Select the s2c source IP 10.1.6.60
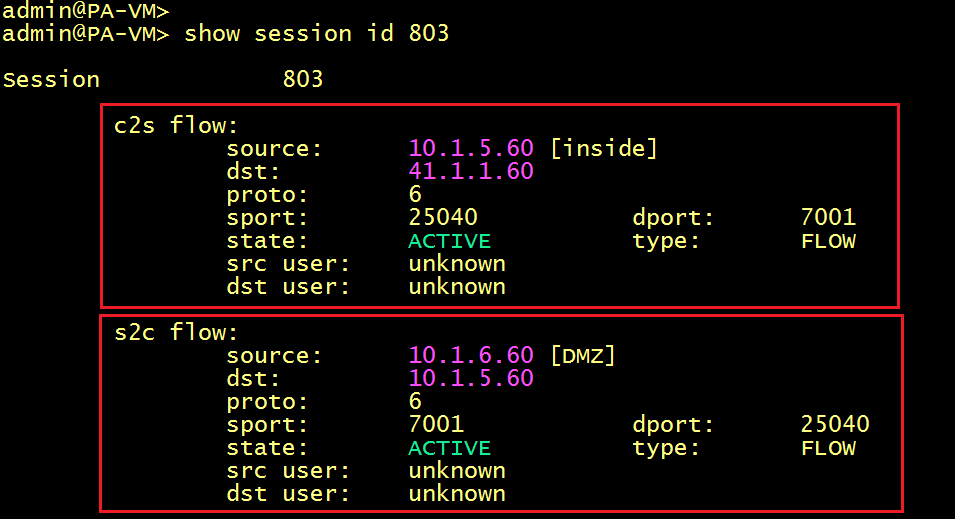 coord(471,355)
